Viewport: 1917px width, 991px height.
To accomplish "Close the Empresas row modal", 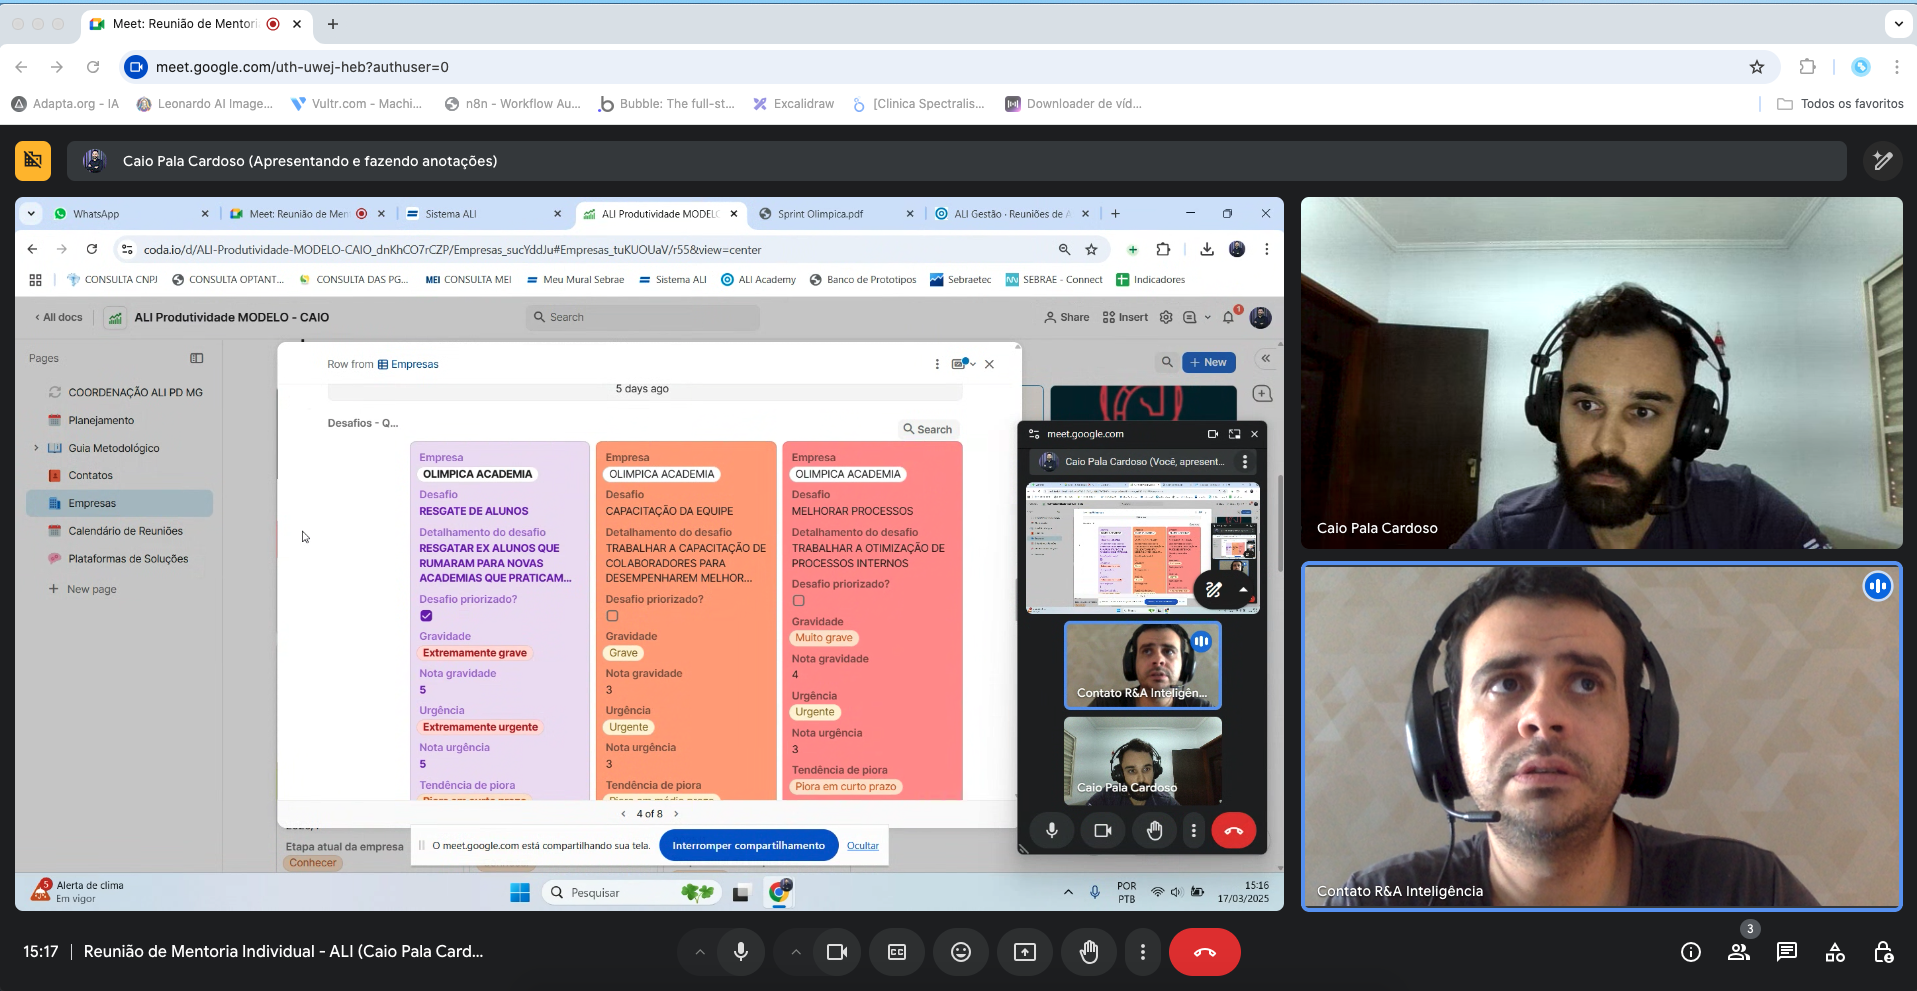I will coord(989,364).
